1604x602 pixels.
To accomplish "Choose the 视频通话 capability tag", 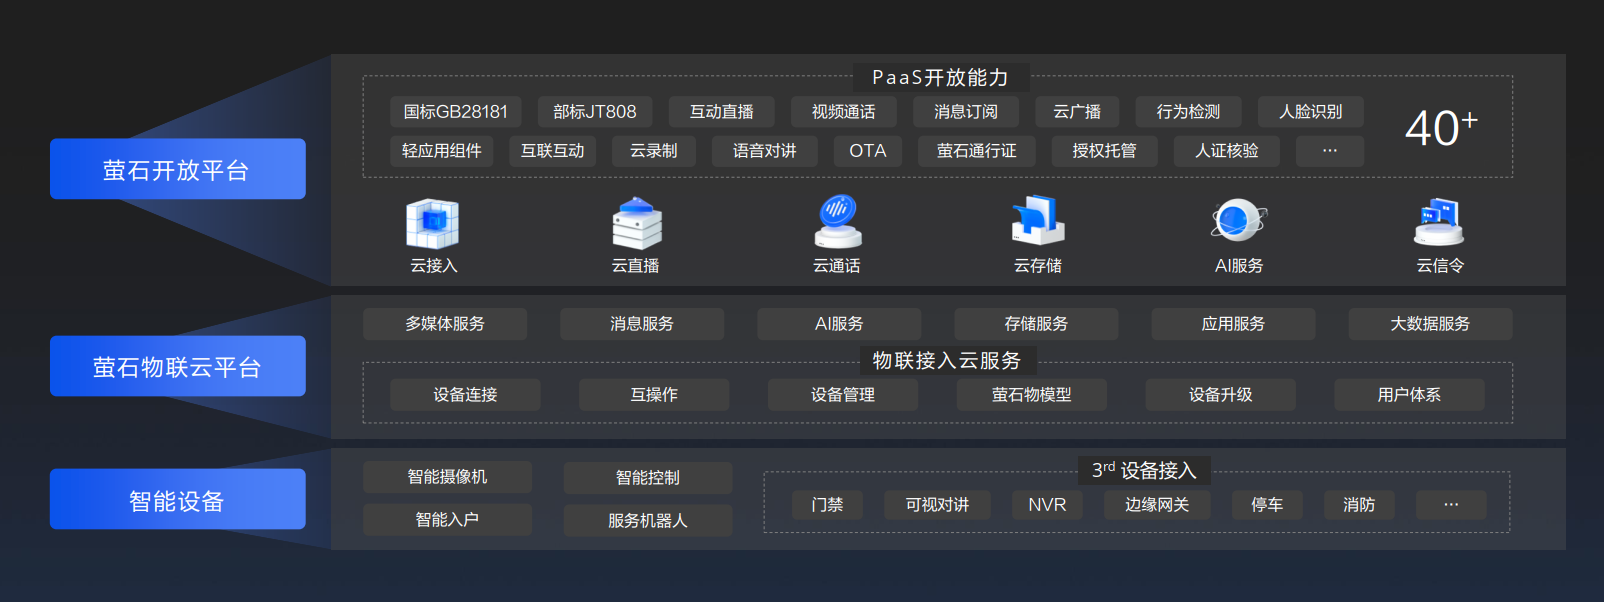I will coord(843,112).
